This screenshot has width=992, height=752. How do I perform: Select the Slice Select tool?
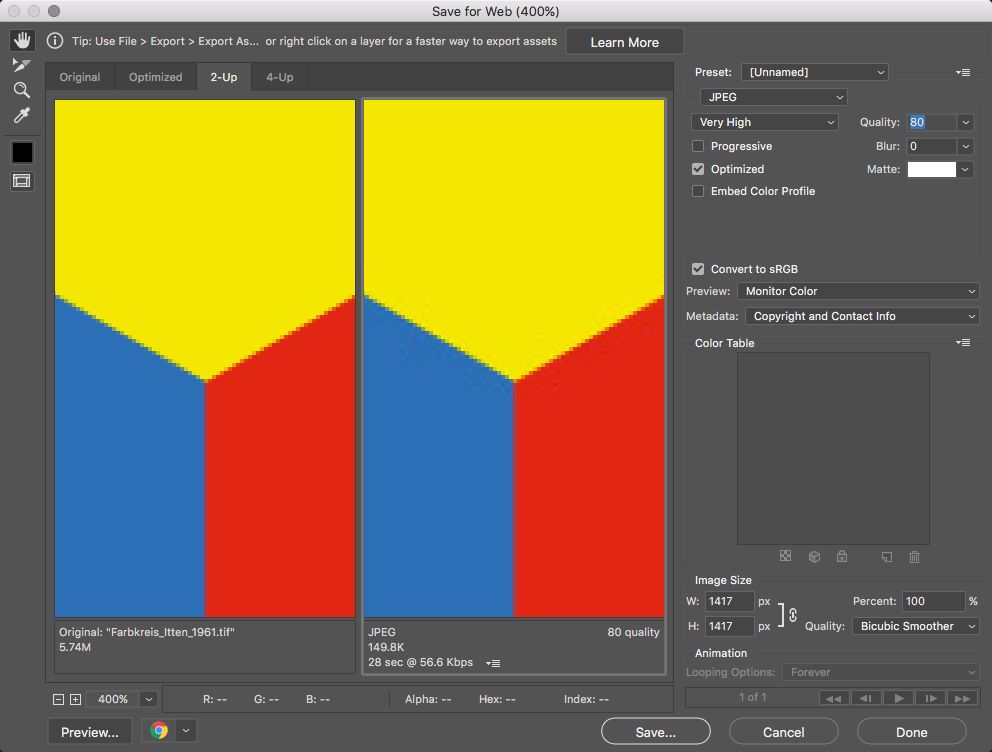click(x=22, y=65)
